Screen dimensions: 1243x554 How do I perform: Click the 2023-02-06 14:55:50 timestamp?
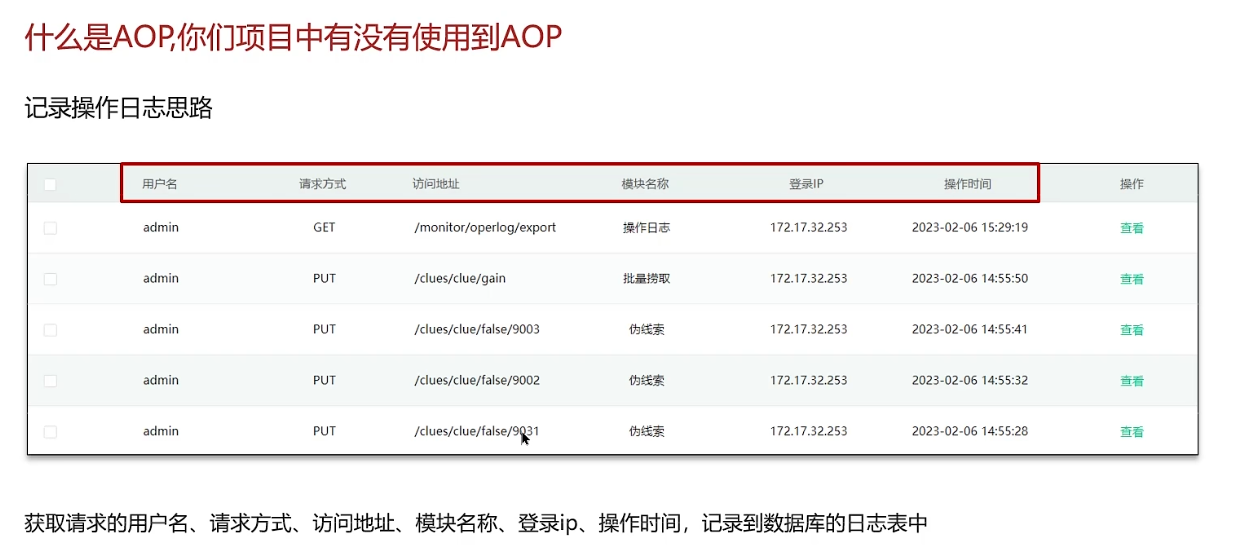pyautogui.click(x=970, y=278)
